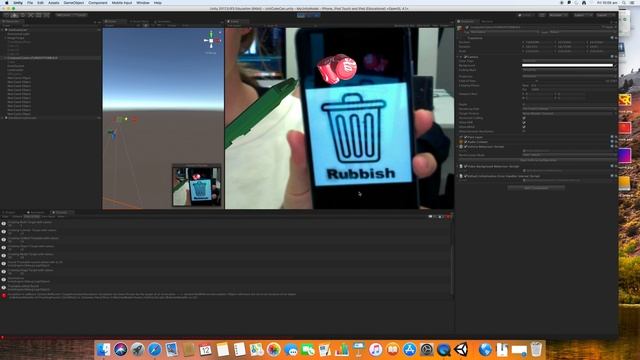Toggle the Flare Layer component checkbox
Image resolution: width=640 pixels, height=360 pixels.
[x=465, y=137]
